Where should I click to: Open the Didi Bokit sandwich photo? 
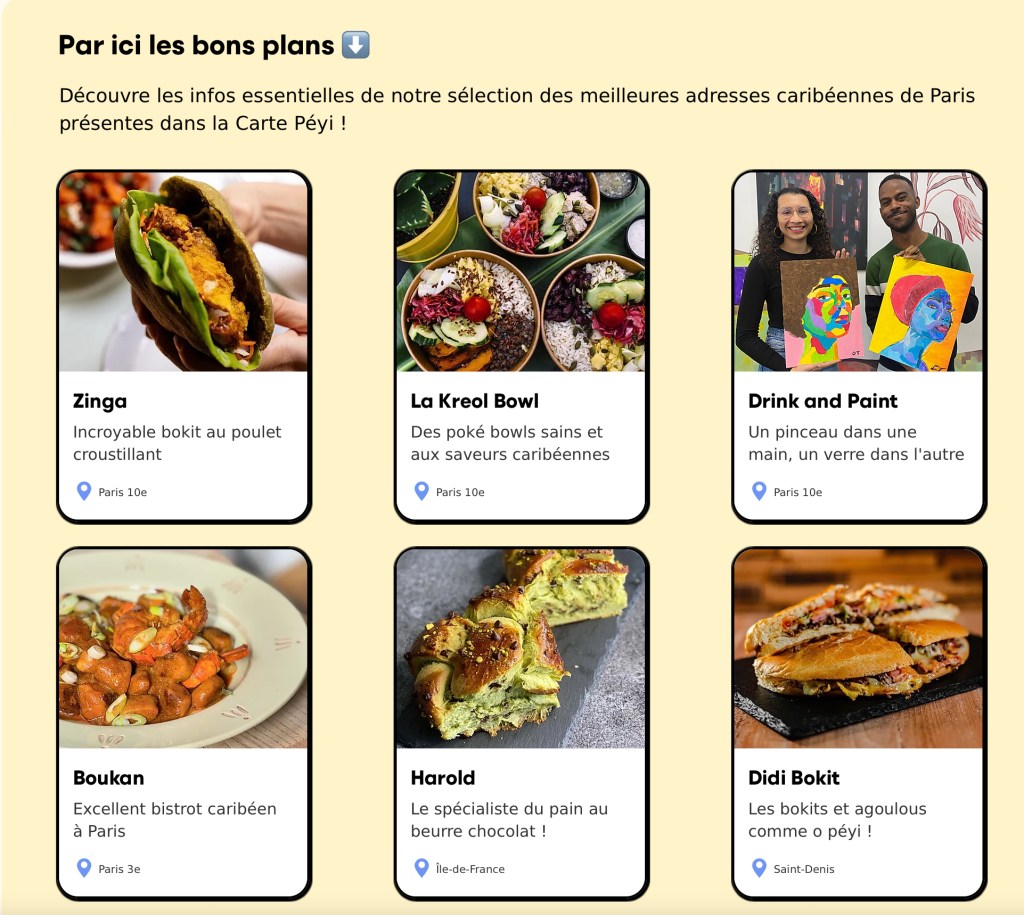(x=859, y=648)
